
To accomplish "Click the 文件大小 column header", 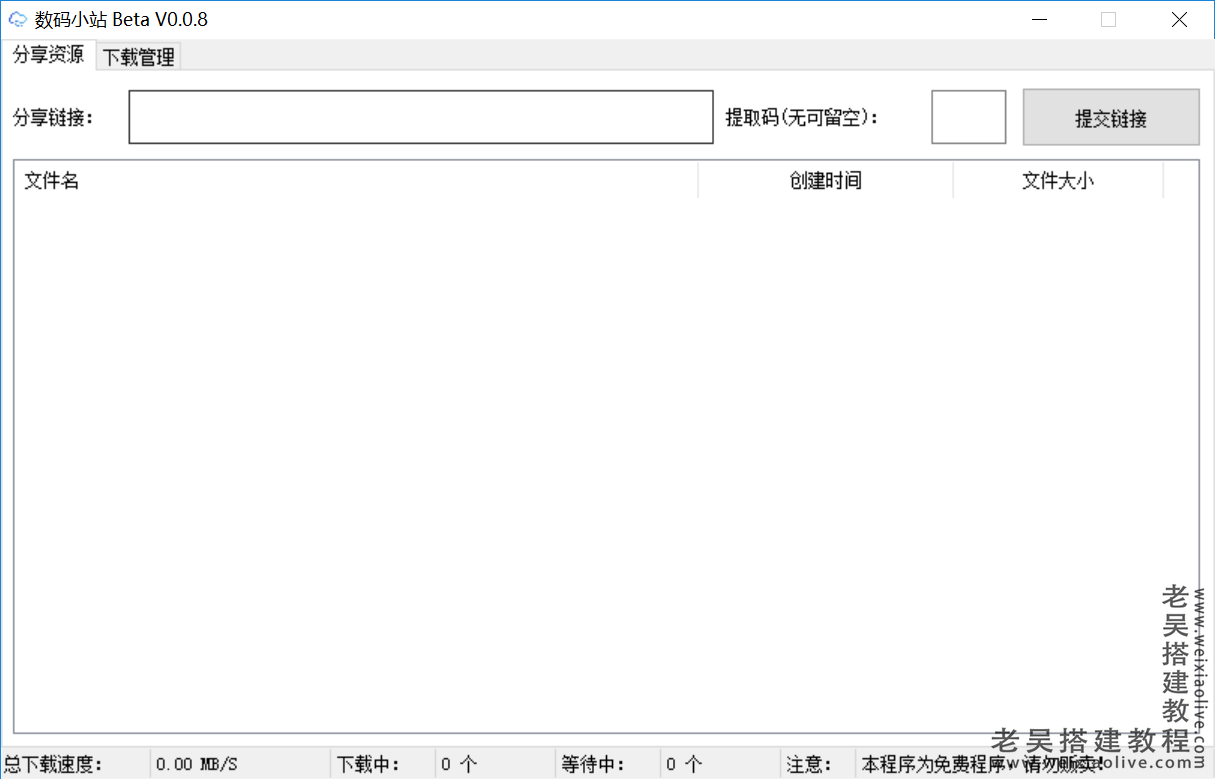I will coord(1057,181).
